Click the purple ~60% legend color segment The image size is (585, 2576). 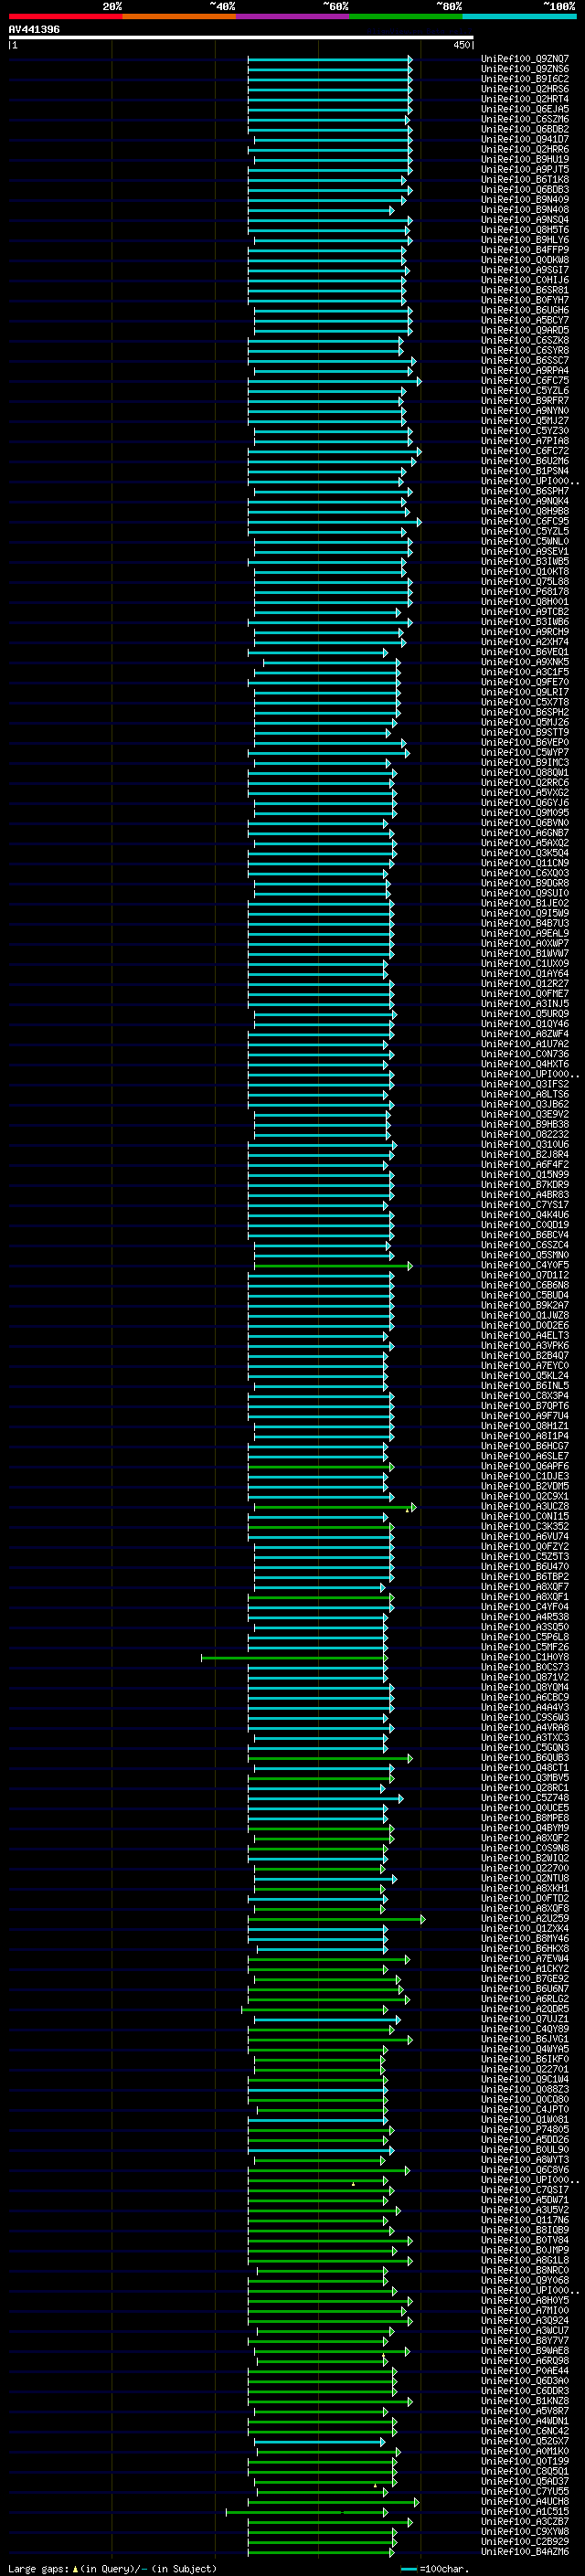tap(293, 16)
